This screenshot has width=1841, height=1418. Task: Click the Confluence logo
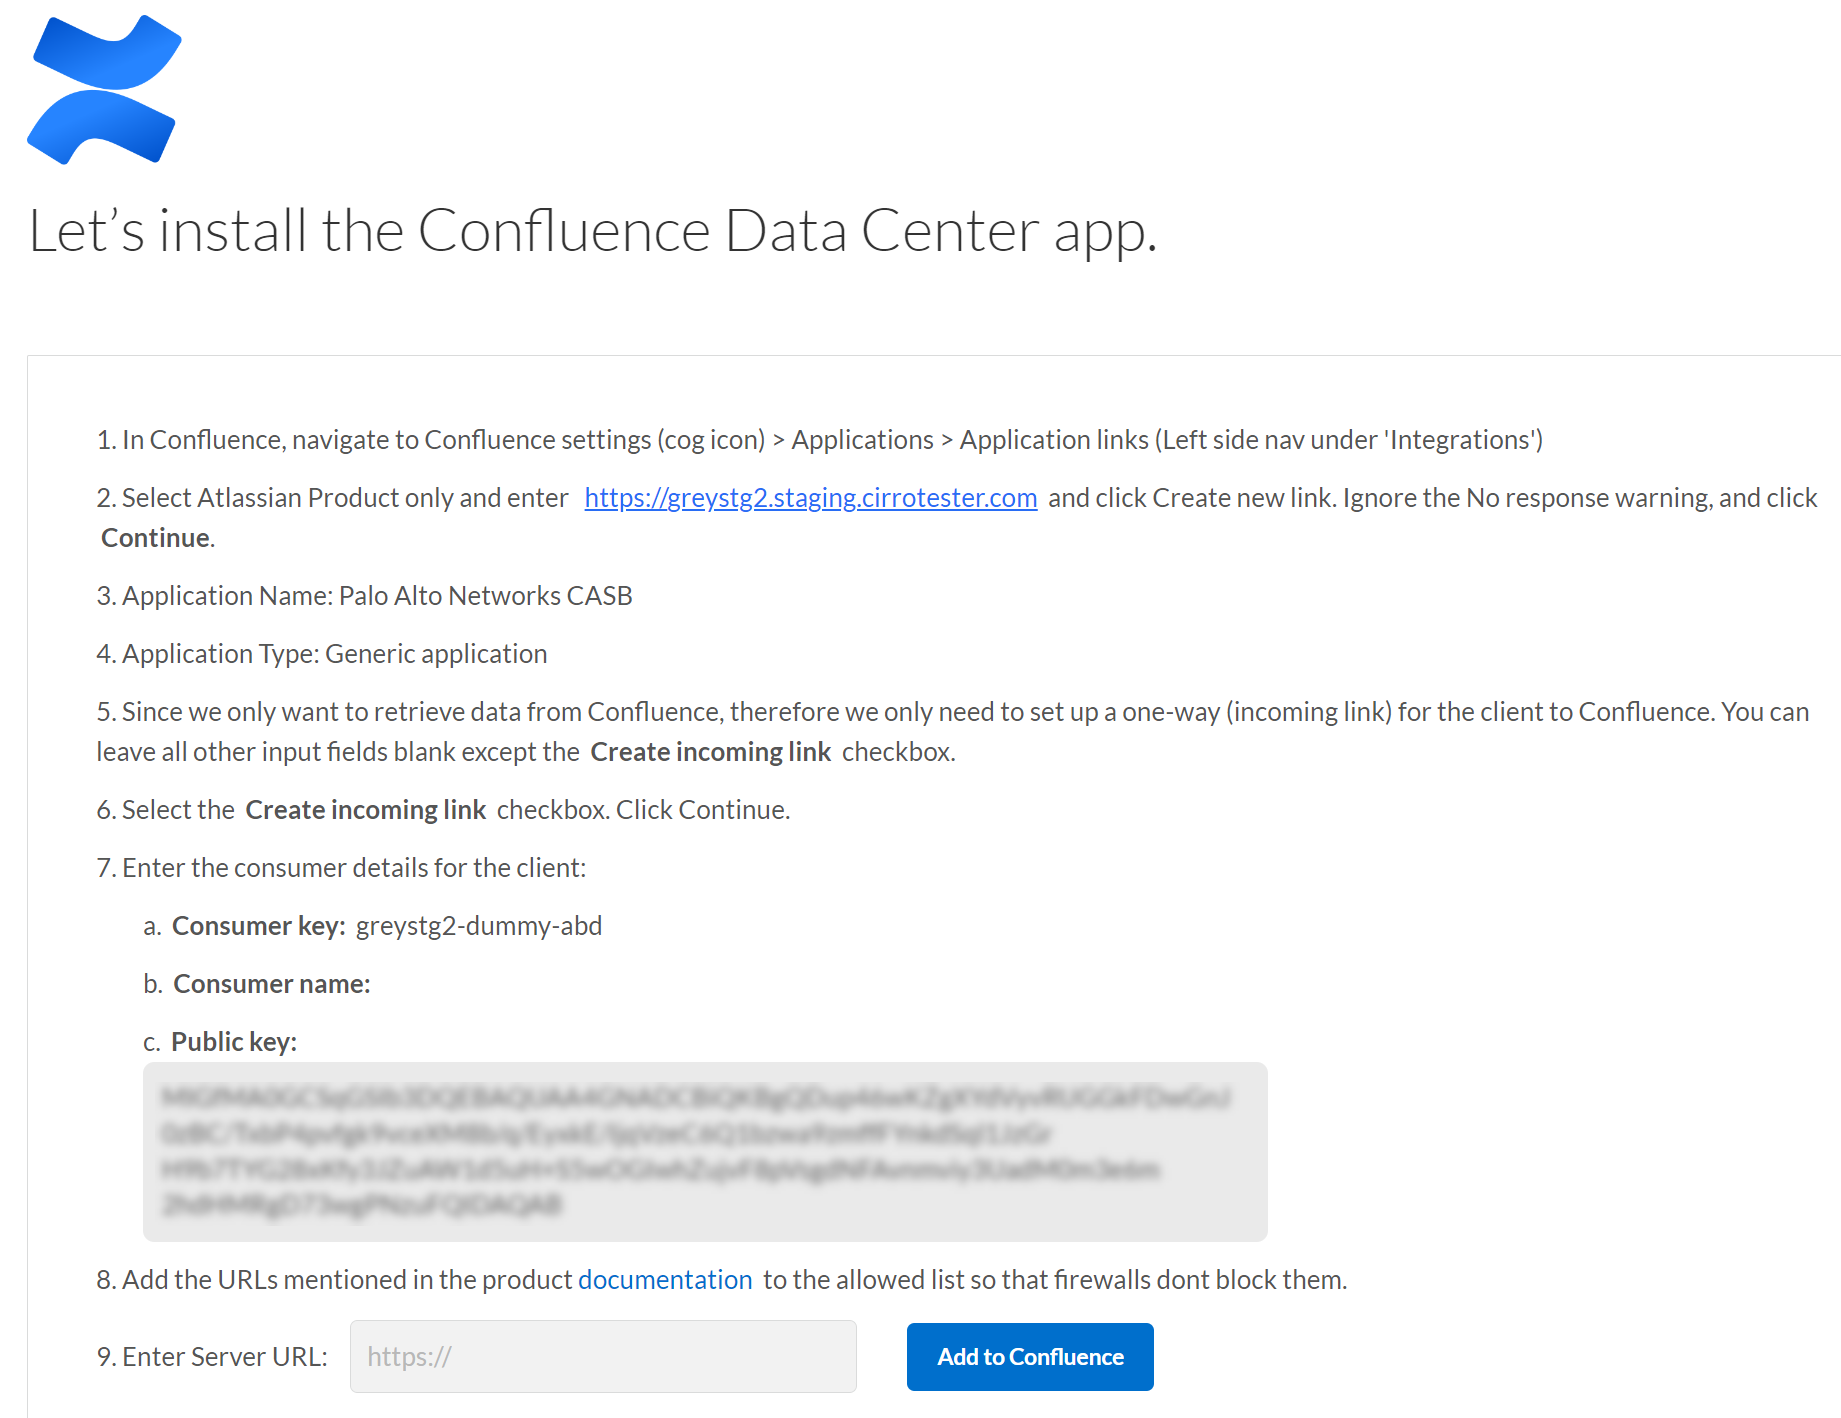pyautogui.click(x=103, y=88)
